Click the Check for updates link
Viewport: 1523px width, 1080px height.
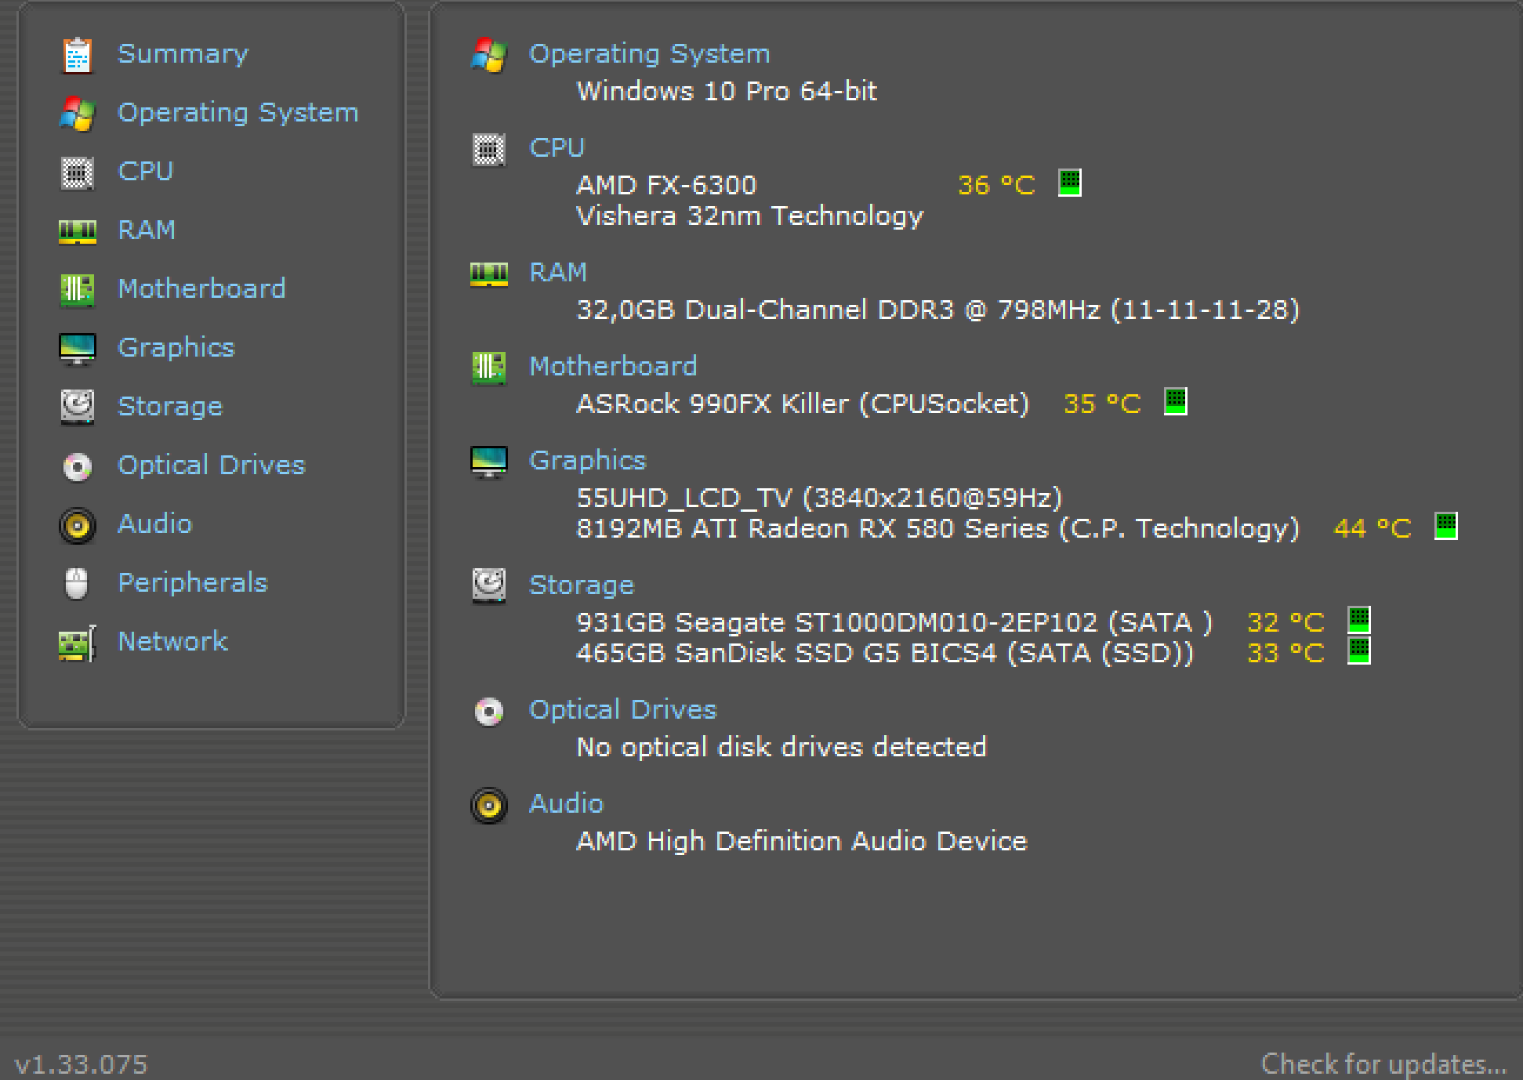1383,1063
